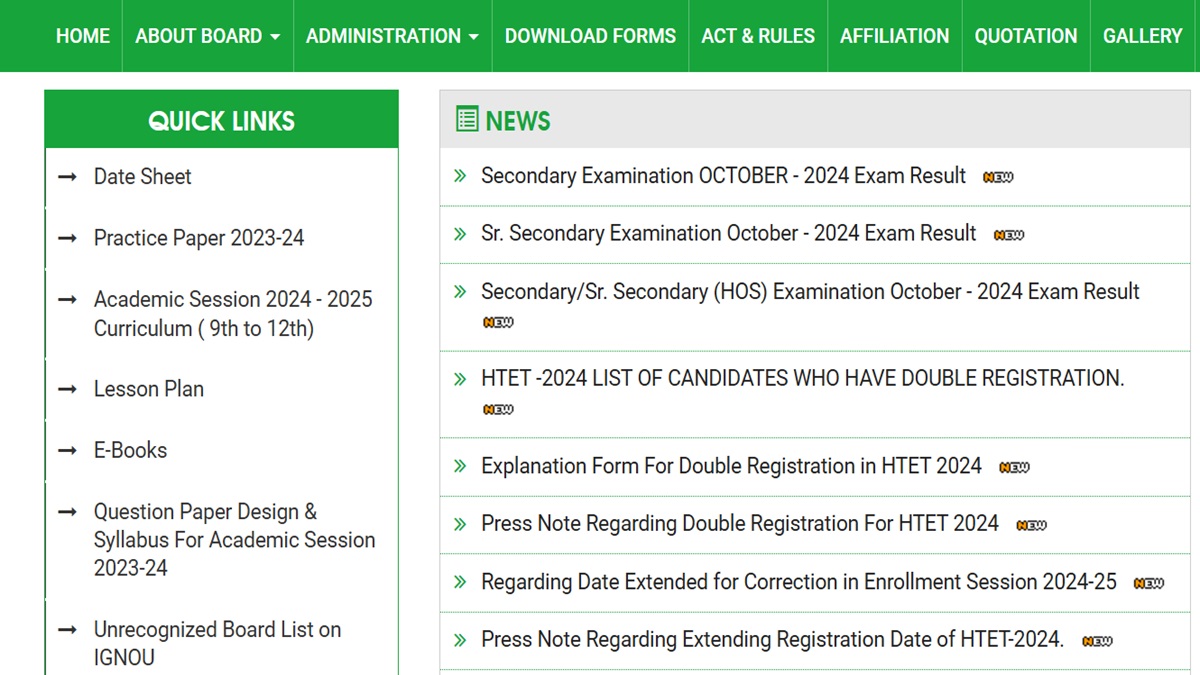Image resolution: width=1200 pixels, height=675 pixels.
Task: Click the NEWS section heading text
Action: [518, 121]
